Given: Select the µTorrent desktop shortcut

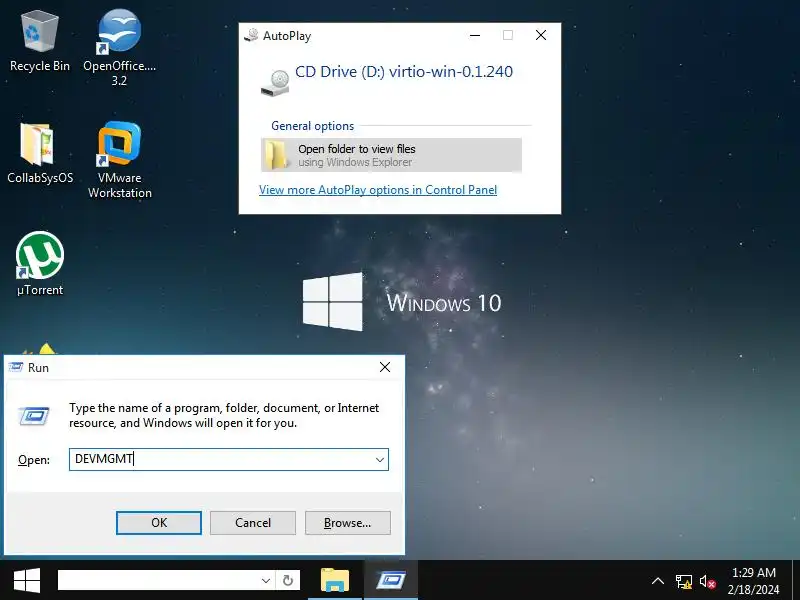Looking at the screenshot, I should click(x=40, y=263).
